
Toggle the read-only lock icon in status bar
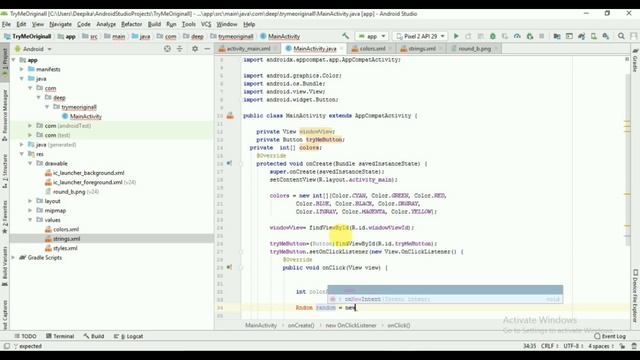[x=622, y=346]
